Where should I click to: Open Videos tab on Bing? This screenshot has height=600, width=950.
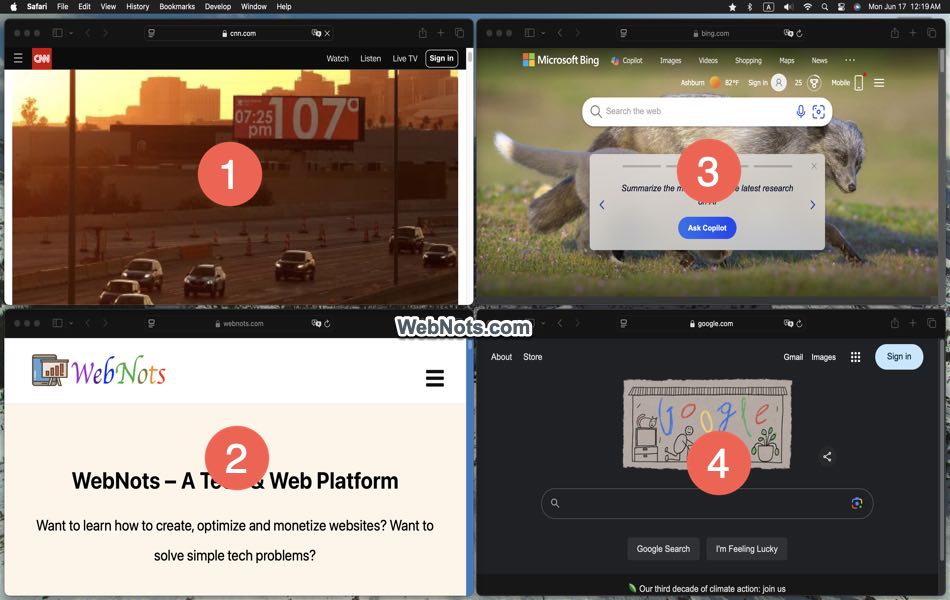pyautogui.click(x=708, y=61)
